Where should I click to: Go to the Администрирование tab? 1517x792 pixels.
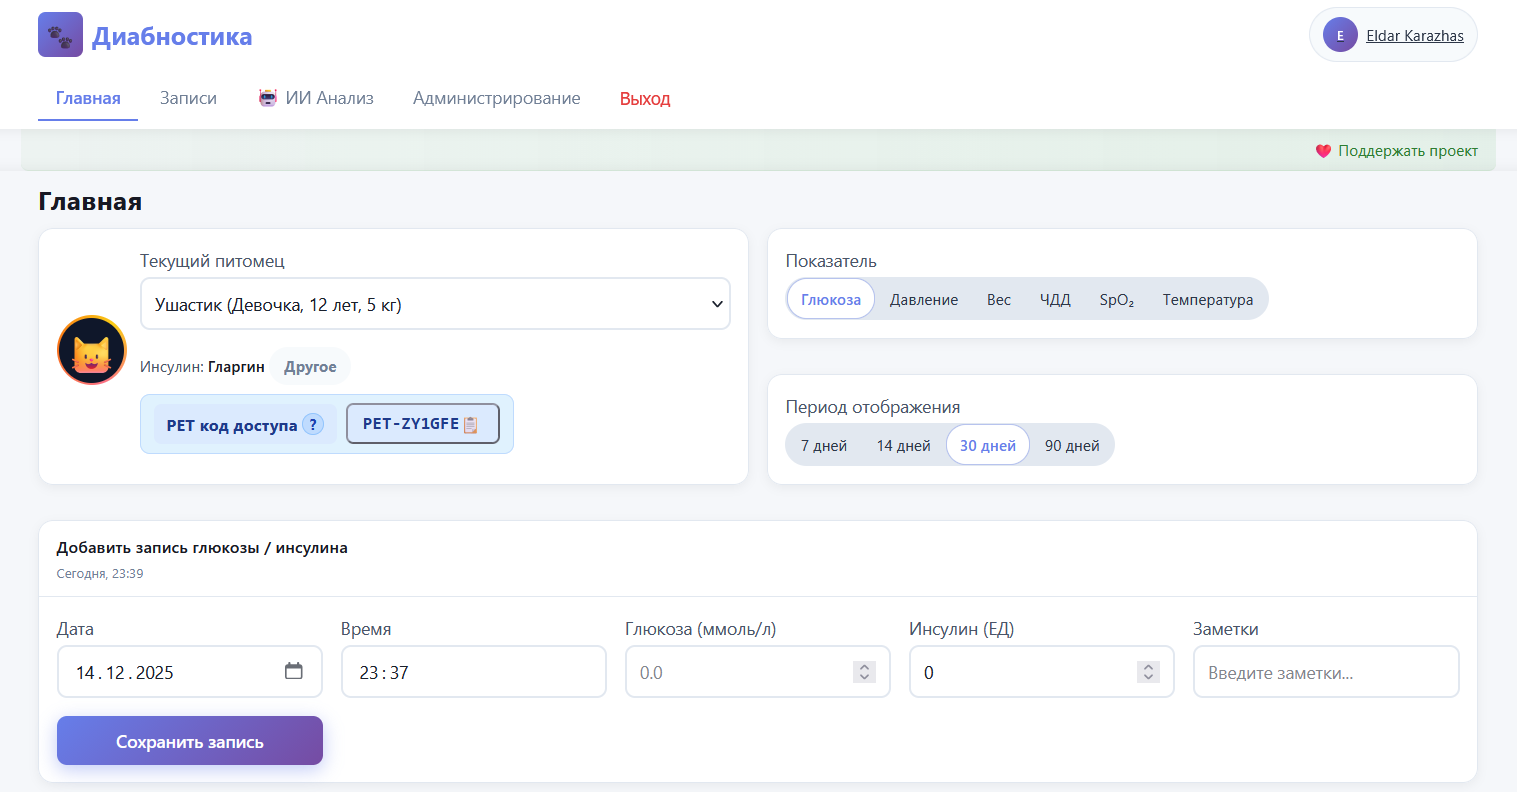click(496, 98)
